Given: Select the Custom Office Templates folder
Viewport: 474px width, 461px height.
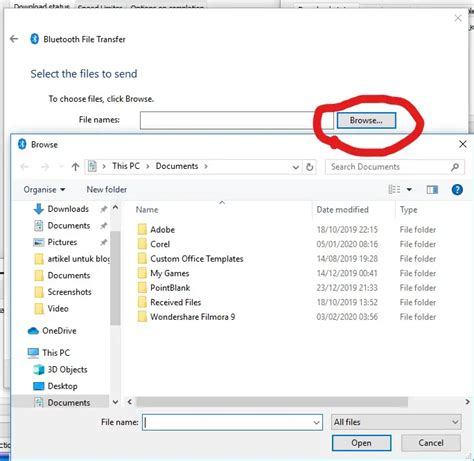Looking at the screenshot, I should click(x=197, y=259).
